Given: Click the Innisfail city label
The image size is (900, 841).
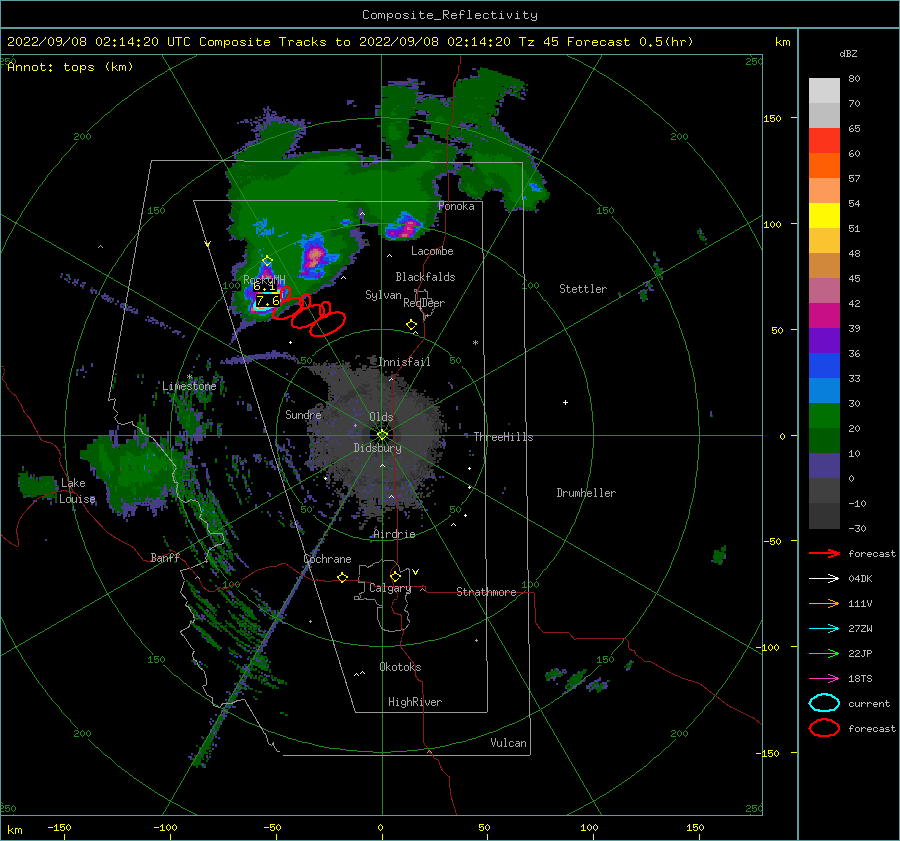Looking at the screenshot, I should [x=404, y=362].
